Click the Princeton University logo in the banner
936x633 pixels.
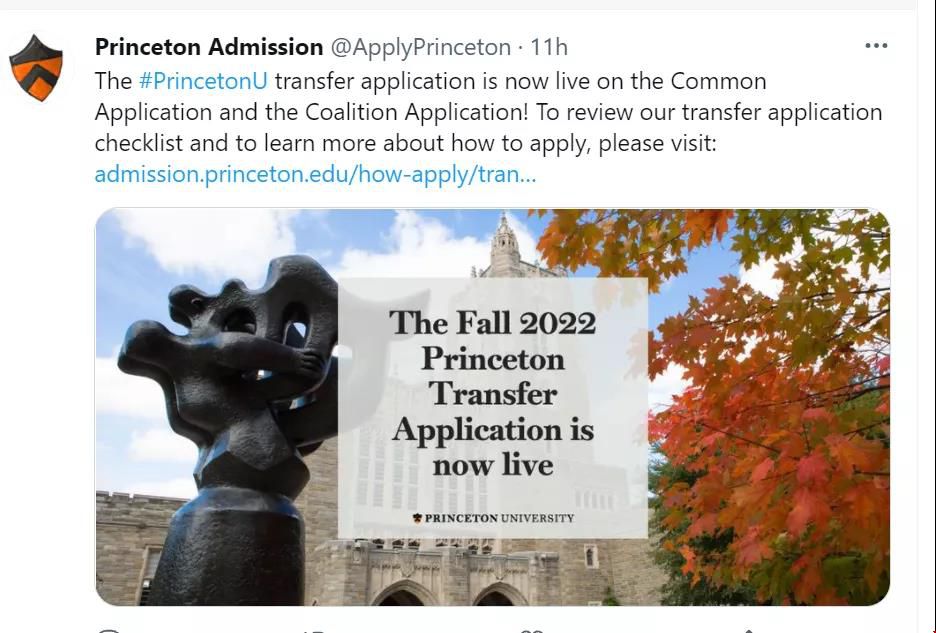[x=493, y=518]
